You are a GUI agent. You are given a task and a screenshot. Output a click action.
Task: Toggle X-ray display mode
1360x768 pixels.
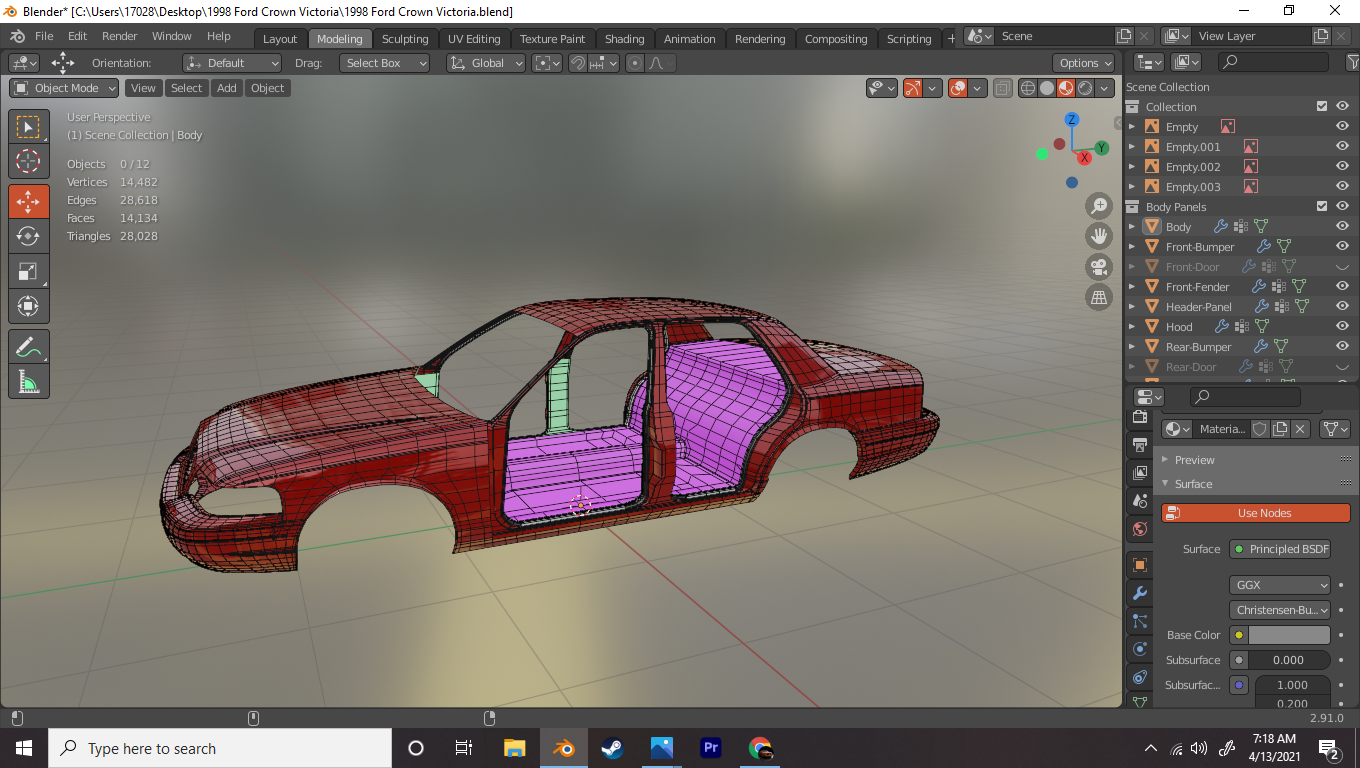(1003, 88)
